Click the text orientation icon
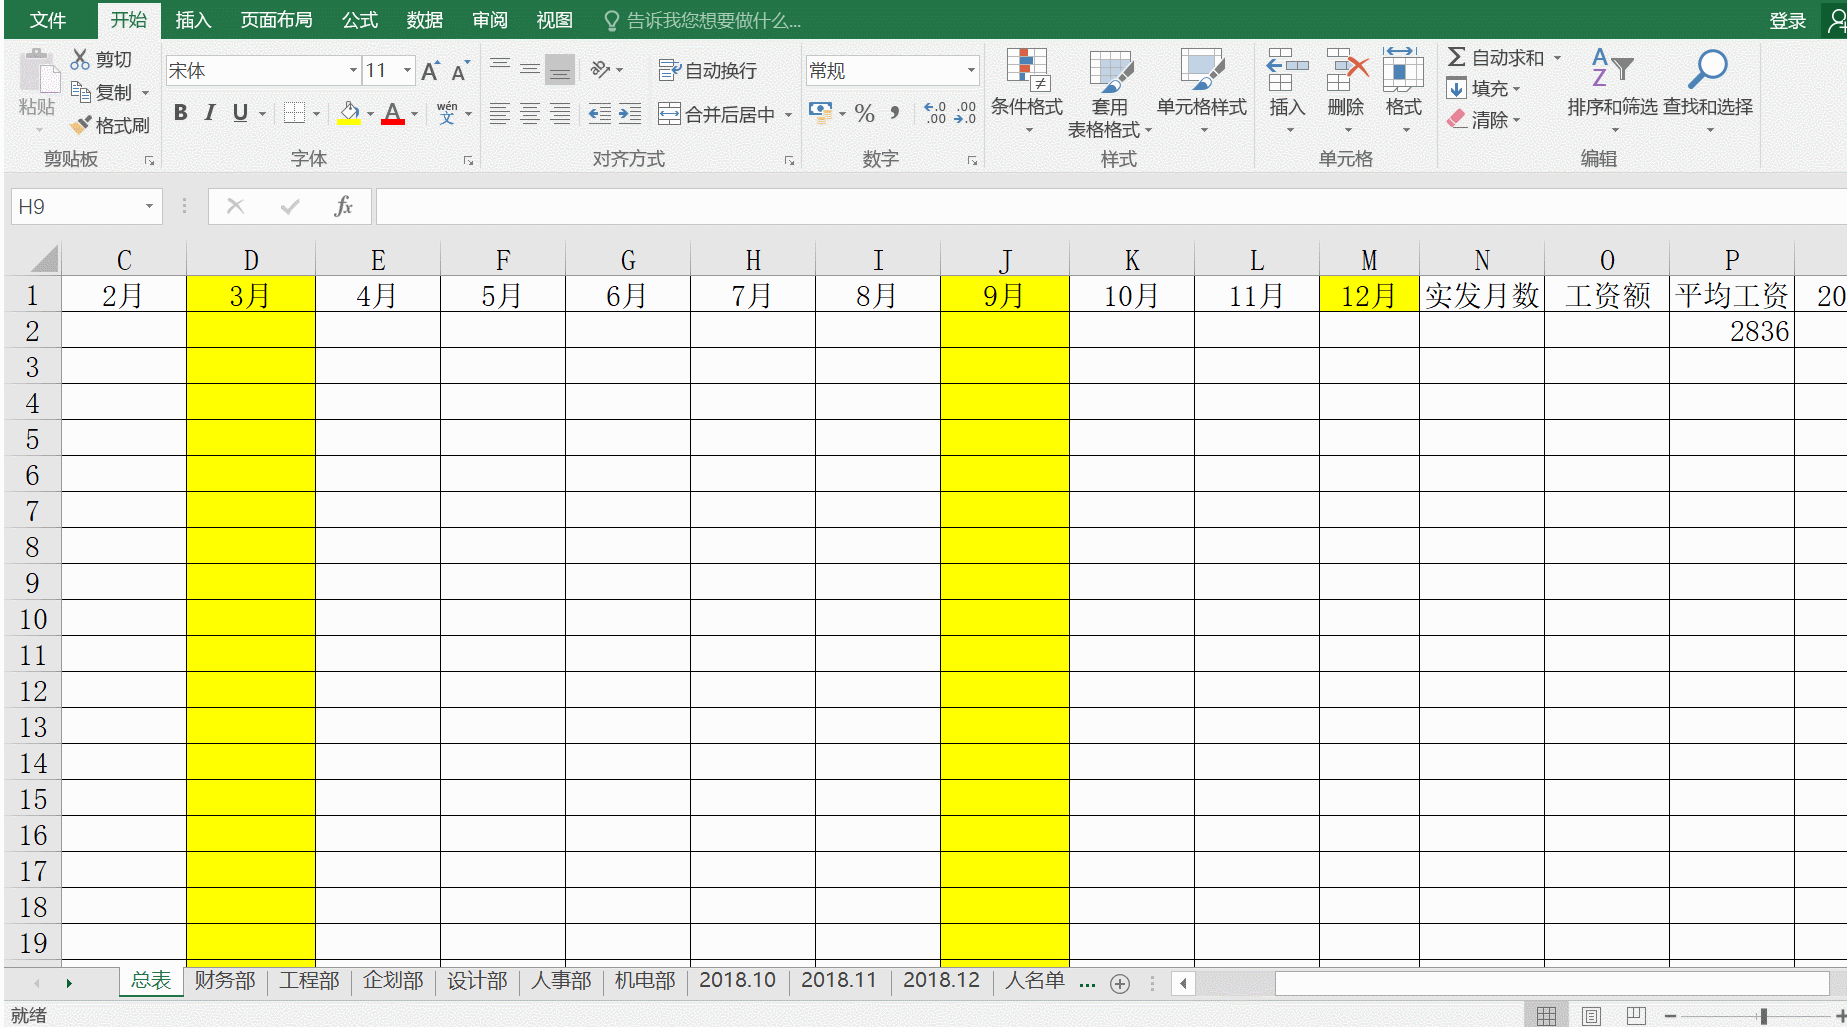The image size is (1847, 1027). point(601,69)
